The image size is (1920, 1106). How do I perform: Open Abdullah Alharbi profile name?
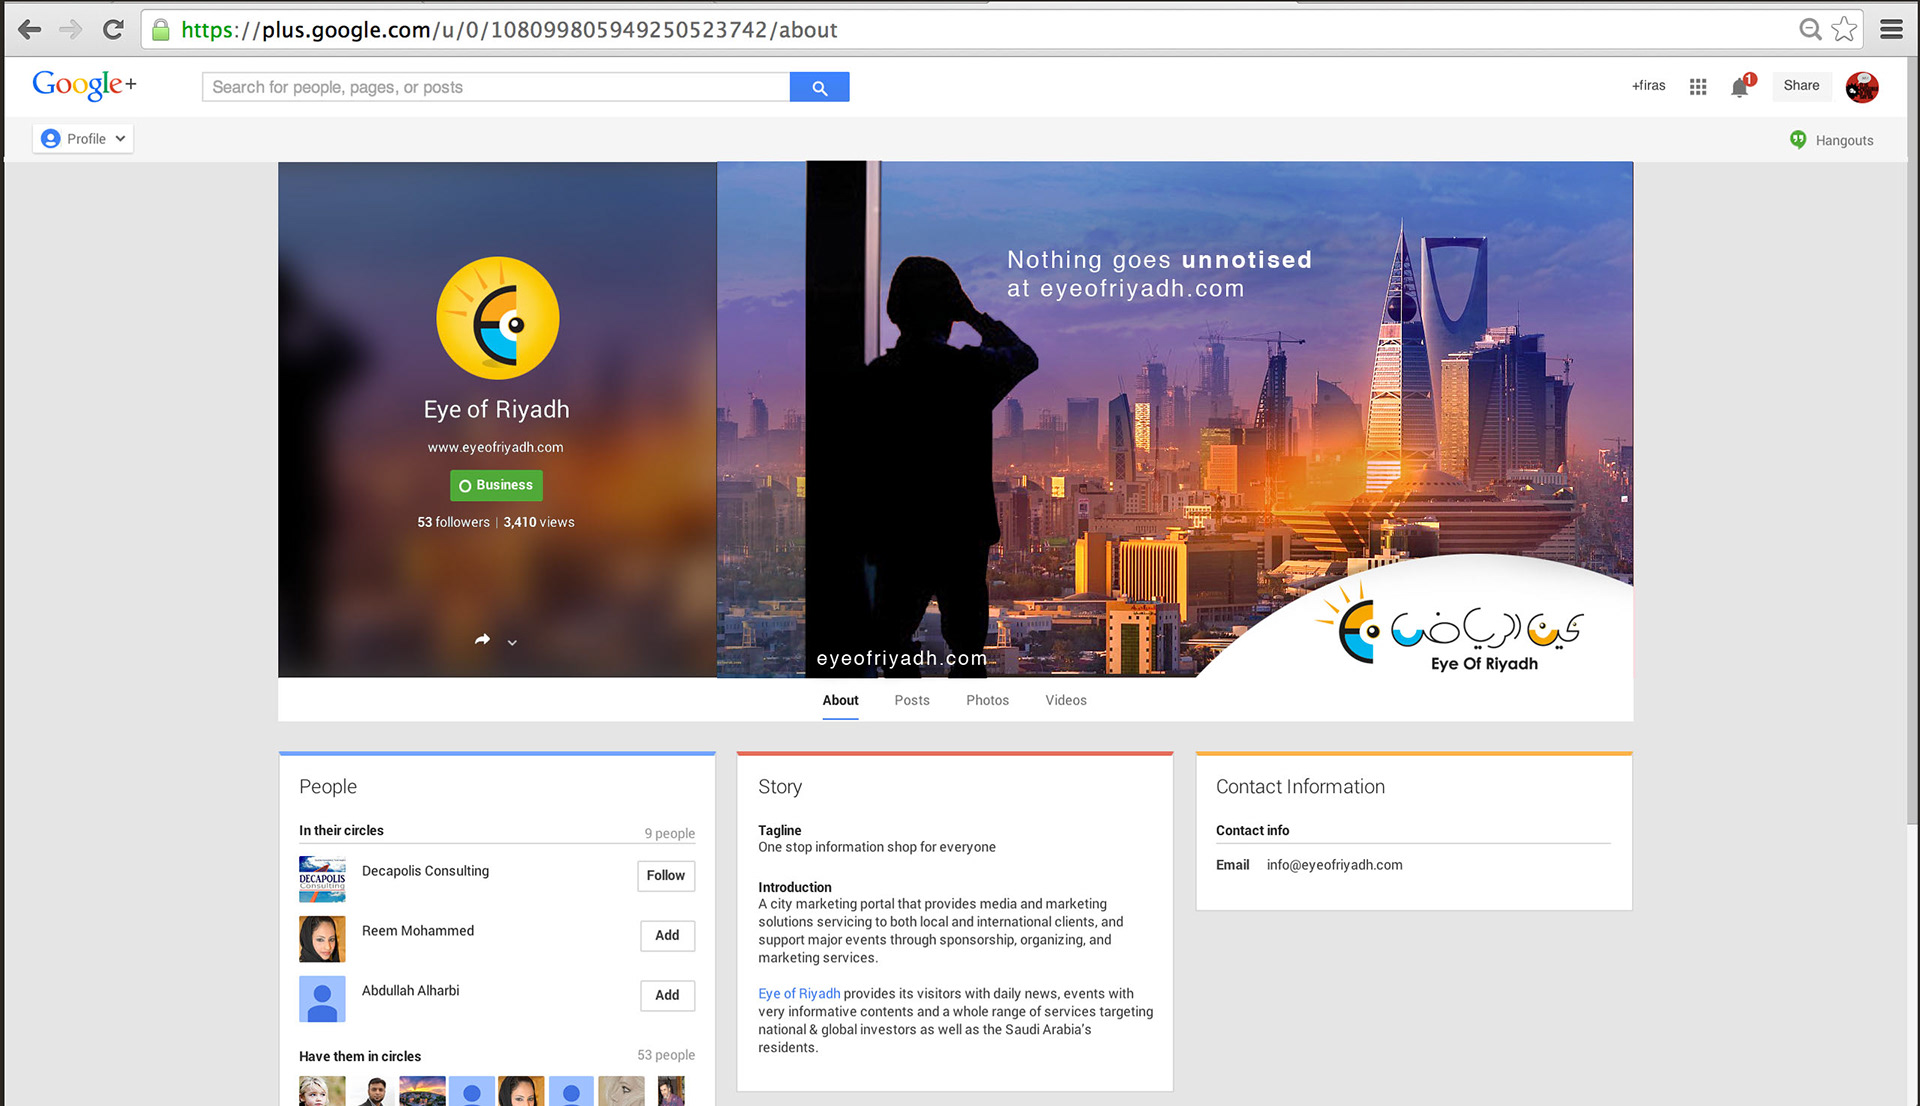click(x=410, y=991)
